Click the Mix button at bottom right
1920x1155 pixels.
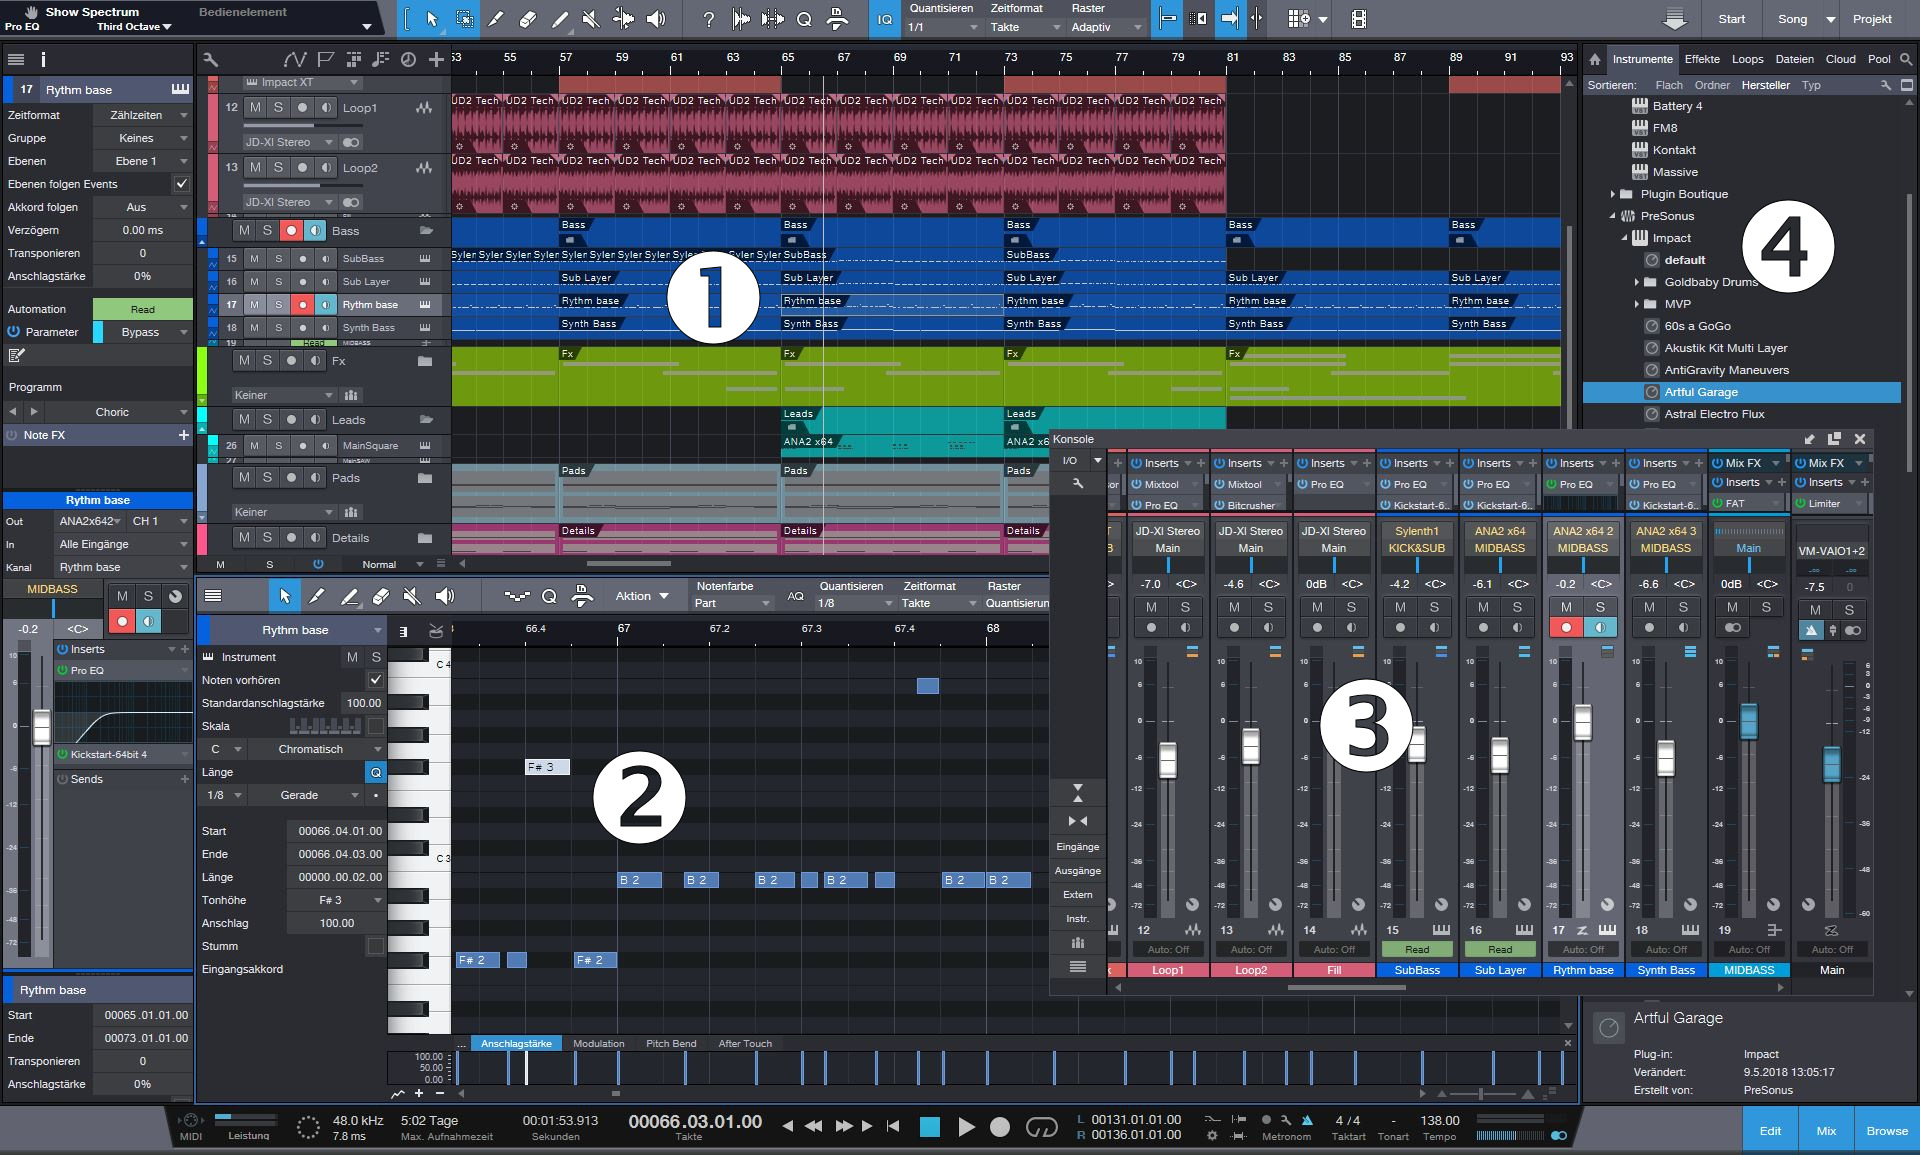click(x=1826, y=1131)
